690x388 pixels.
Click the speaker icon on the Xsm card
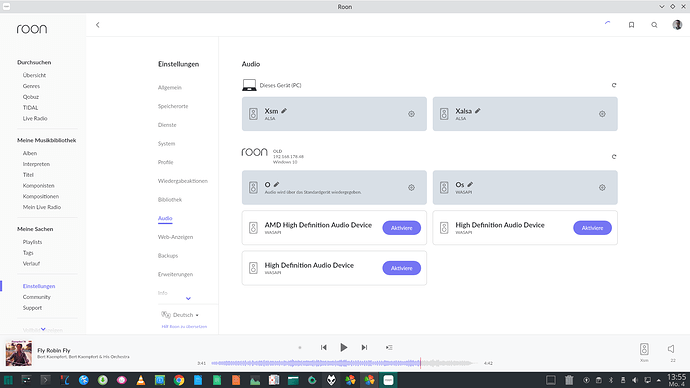(253, 114)
